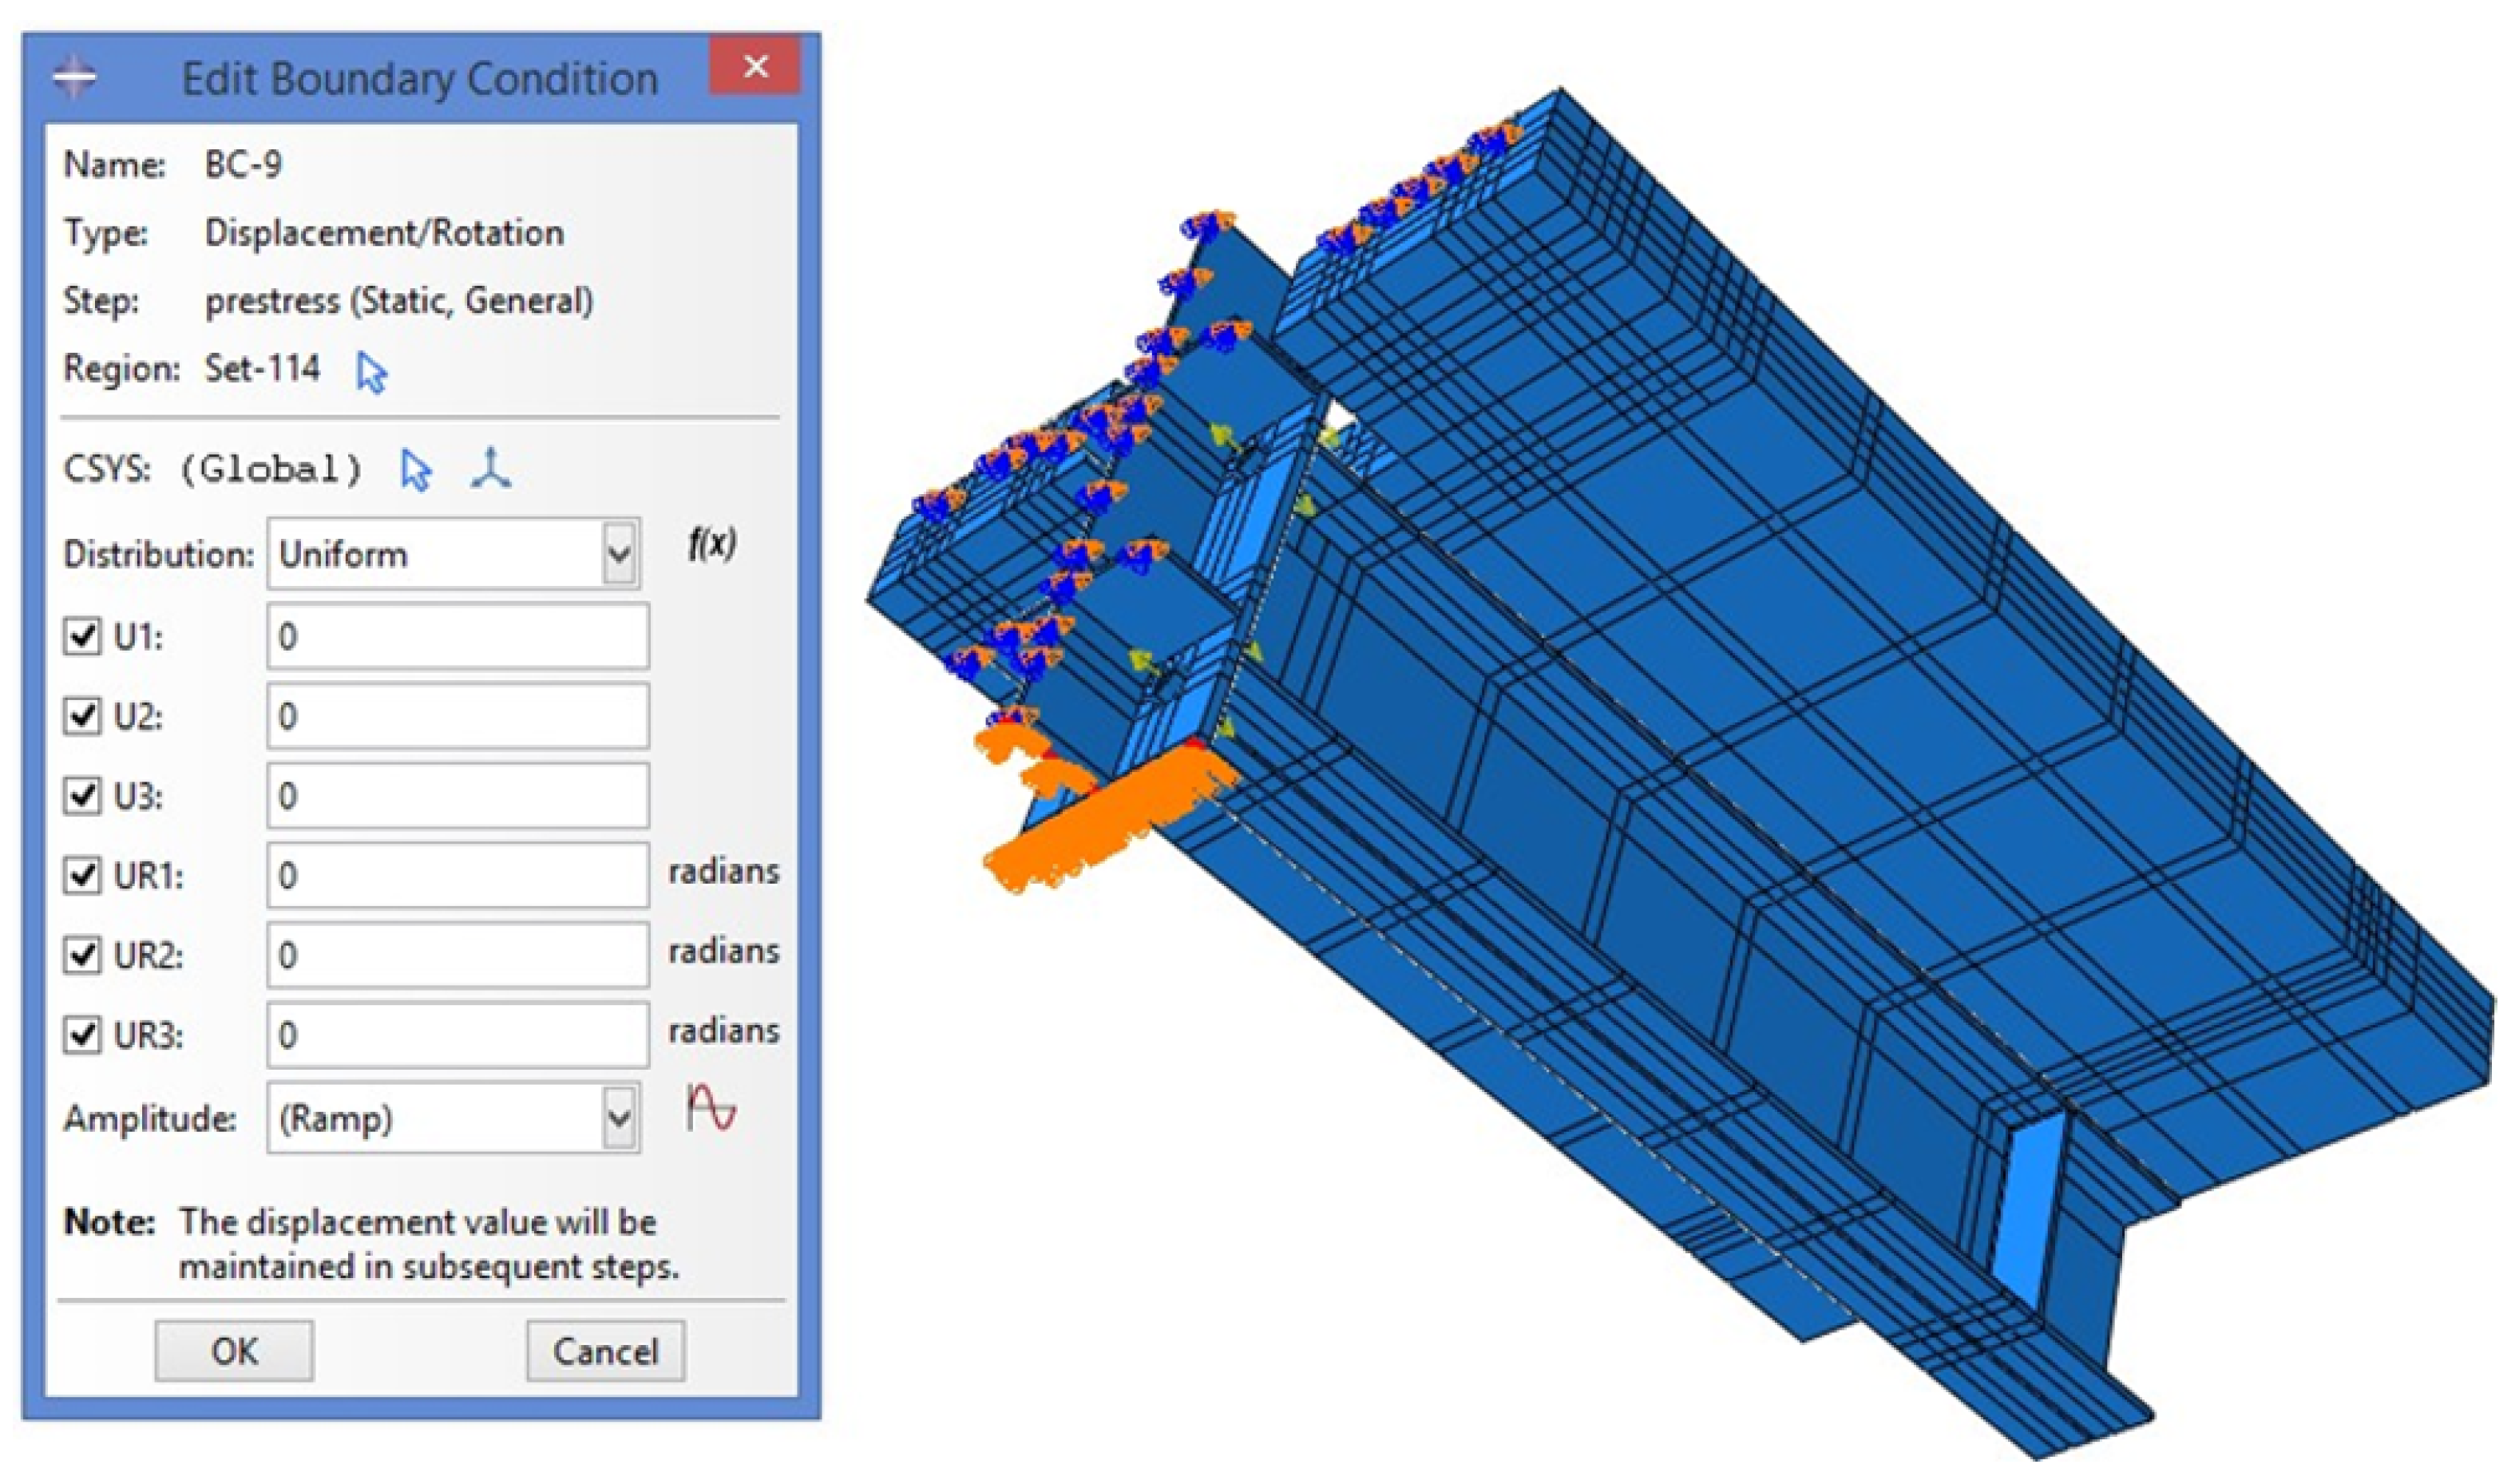Screen dimensions: 2519x1484
Task: Click the create amplitude curve icon
Action: point(711,1111)
